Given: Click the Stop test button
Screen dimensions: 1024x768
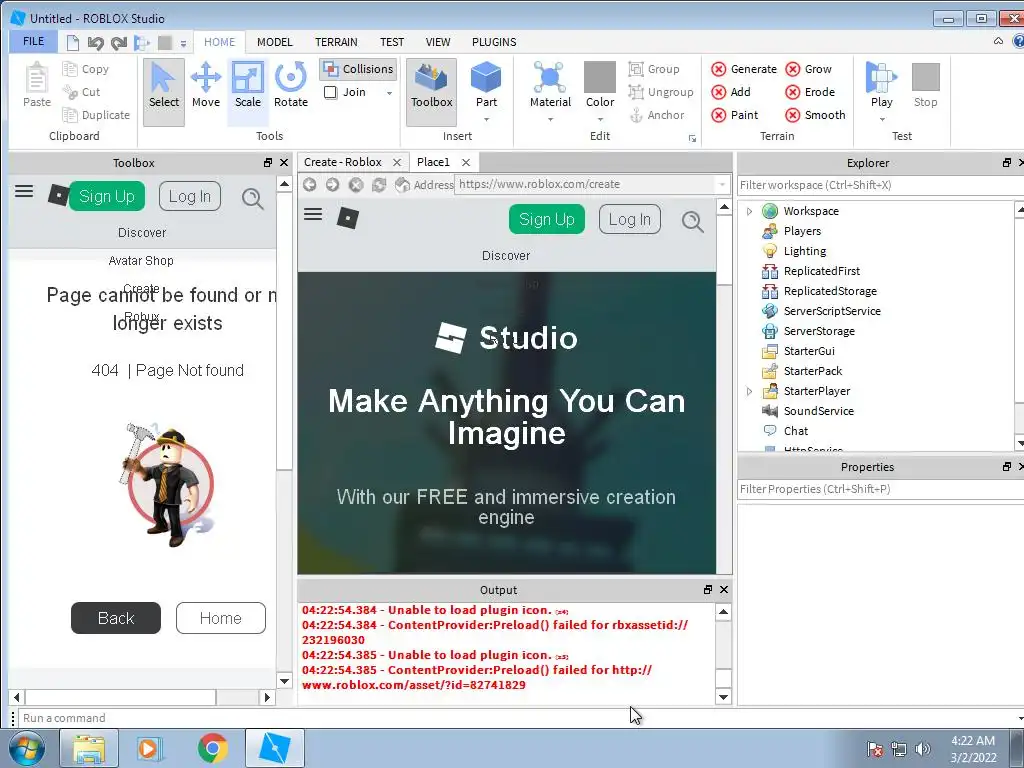Looking at the screenshot, I should click(925, 84).
